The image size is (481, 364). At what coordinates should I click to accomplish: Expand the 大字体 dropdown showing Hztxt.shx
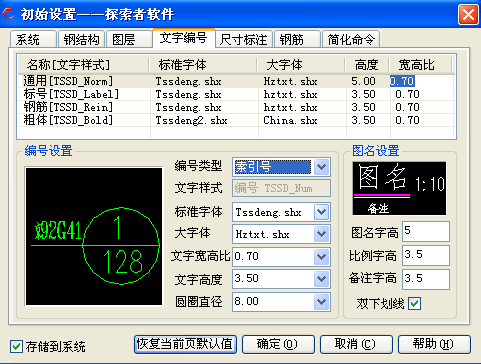click(321, 234)
